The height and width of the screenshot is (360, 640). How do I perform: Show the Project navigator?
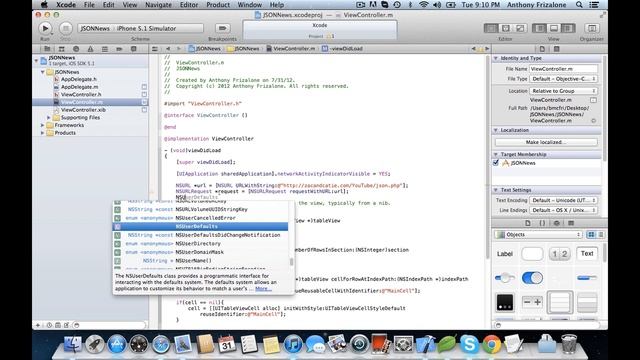point(47,49)
